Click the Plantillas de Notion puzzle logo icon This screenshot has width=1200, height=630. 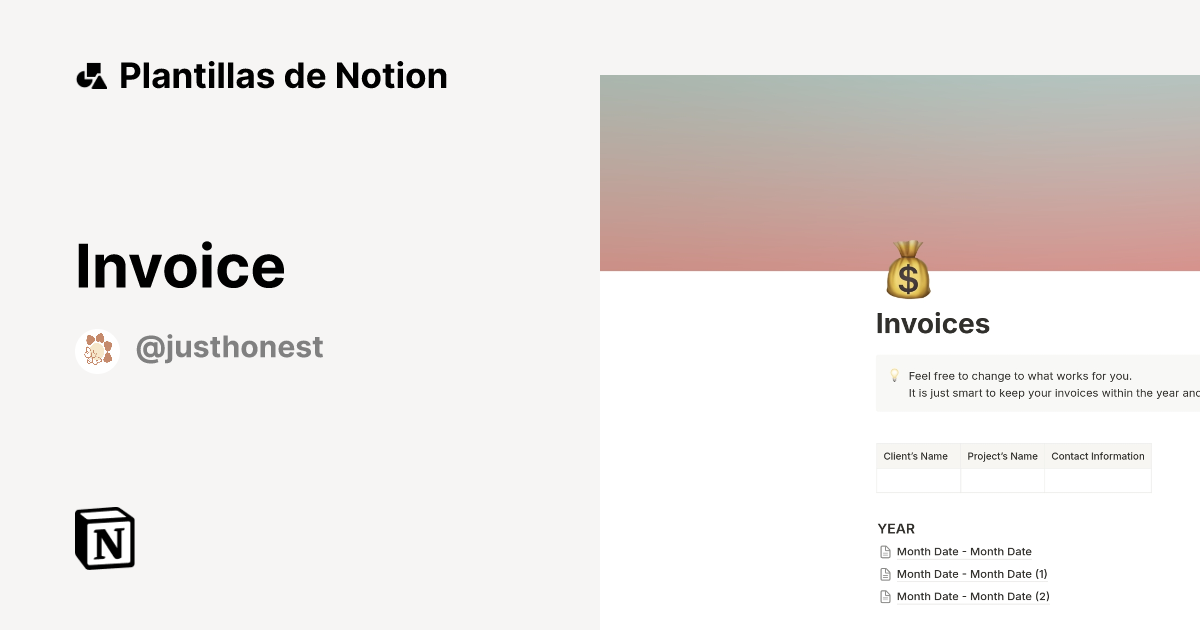93,75
